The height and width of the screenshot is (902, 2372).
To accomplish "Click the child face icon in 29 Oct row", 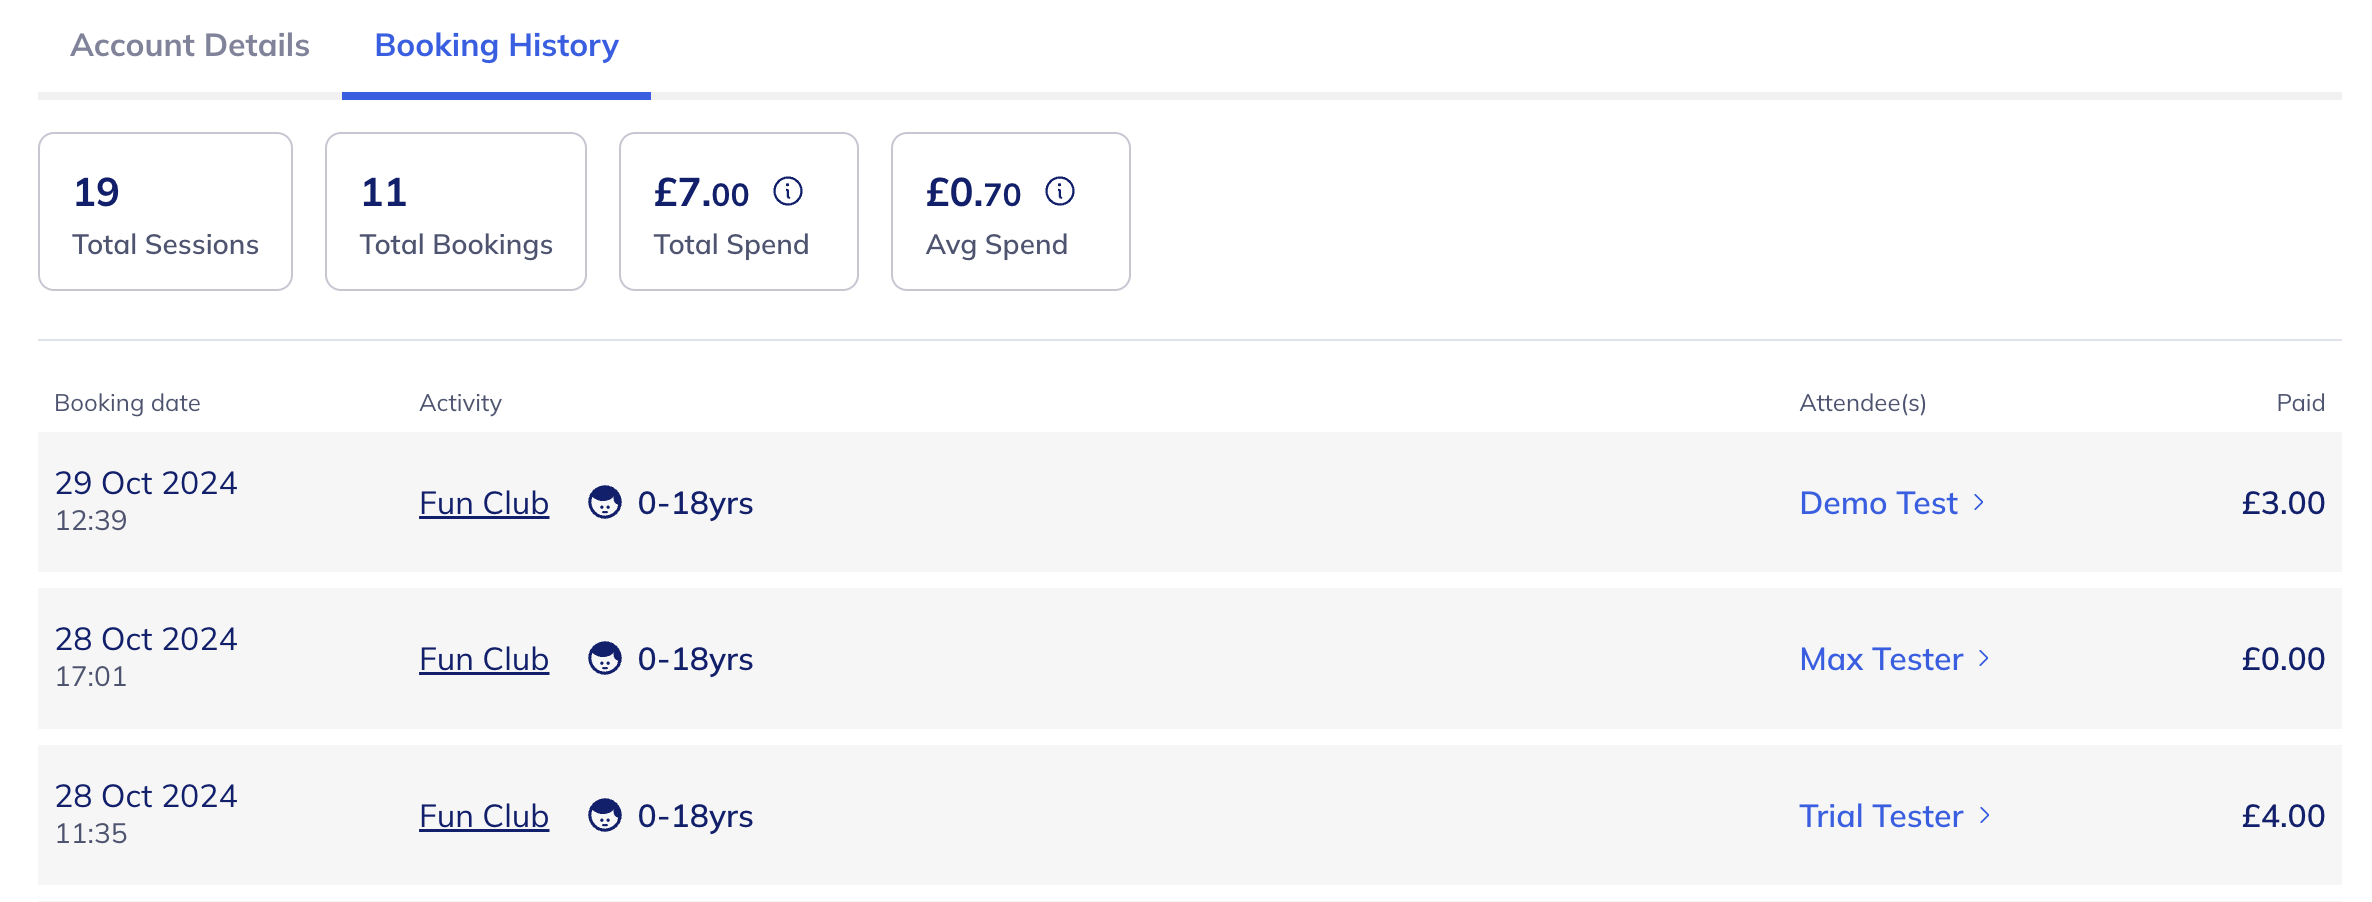I will coord(604,502).
